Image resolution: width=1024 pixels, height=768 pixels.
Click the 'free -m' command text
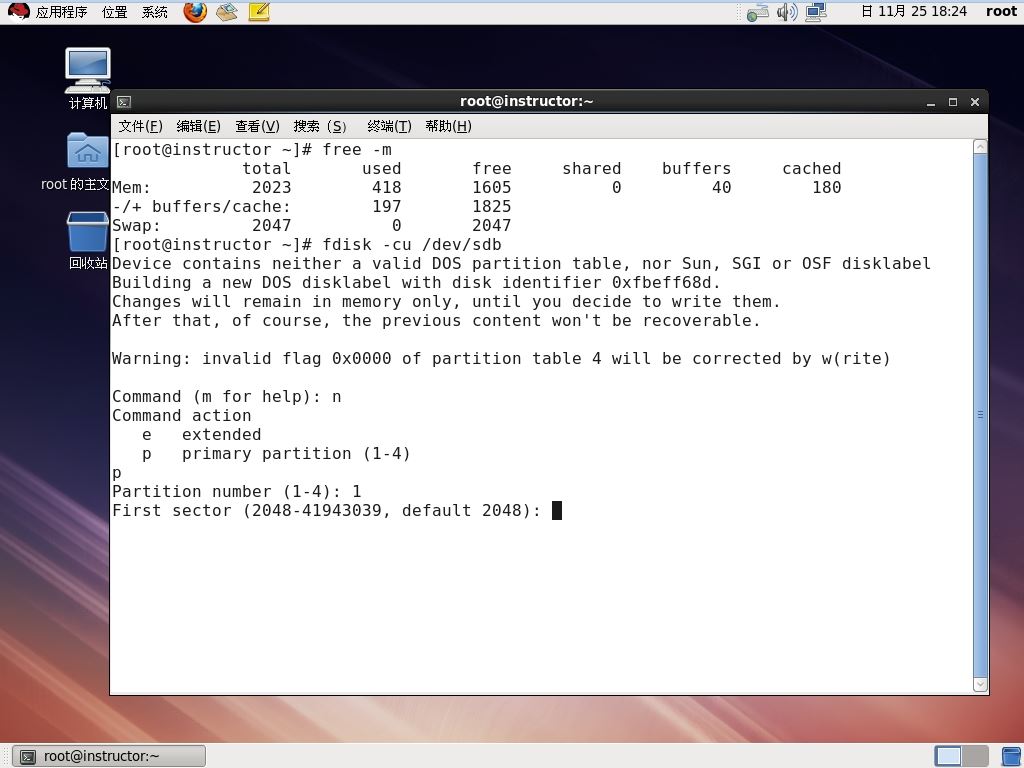click(357, 150)
